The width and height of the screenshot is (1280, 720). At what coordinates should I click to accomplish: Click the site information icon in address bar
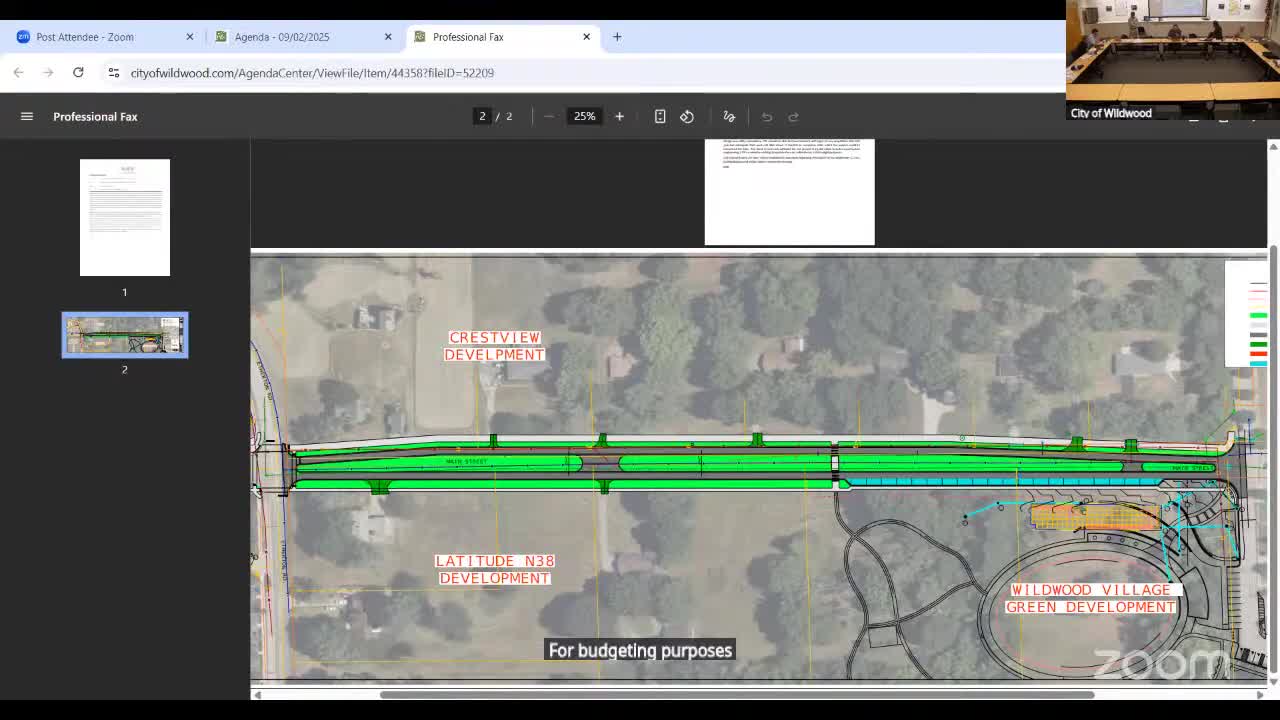point(114,72)
